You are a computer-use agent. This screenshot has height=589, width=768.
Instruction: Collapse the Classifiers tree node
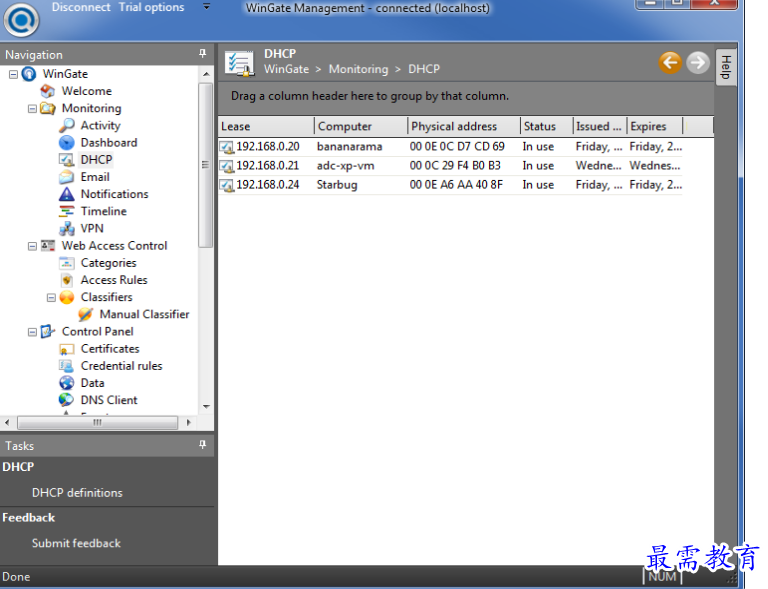[x=51, y=298]
